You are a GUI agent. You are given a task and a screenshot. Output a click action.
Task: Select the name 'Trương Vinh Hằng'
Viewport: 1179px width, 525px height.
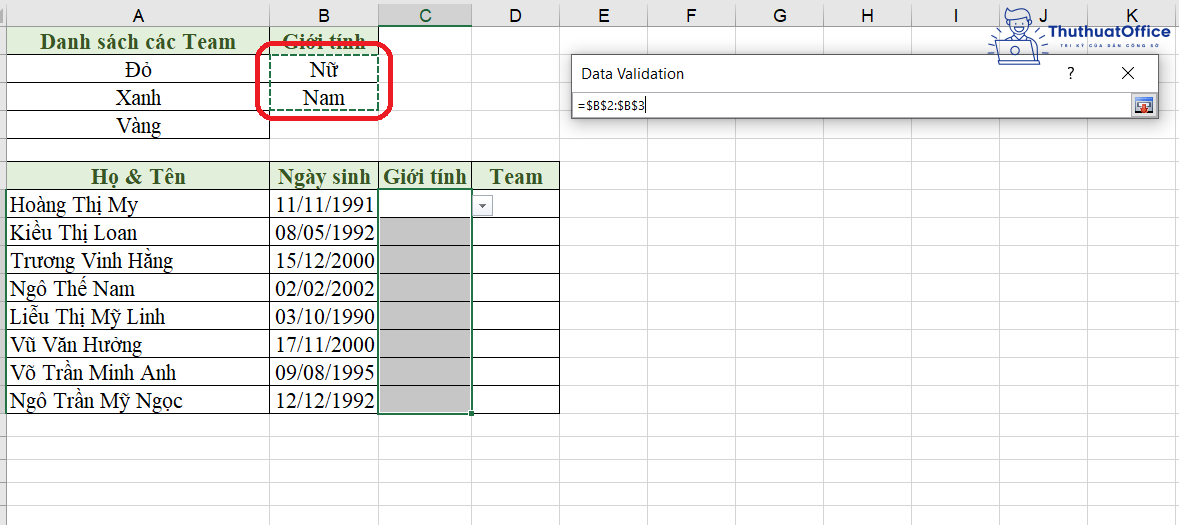[138, 260]
